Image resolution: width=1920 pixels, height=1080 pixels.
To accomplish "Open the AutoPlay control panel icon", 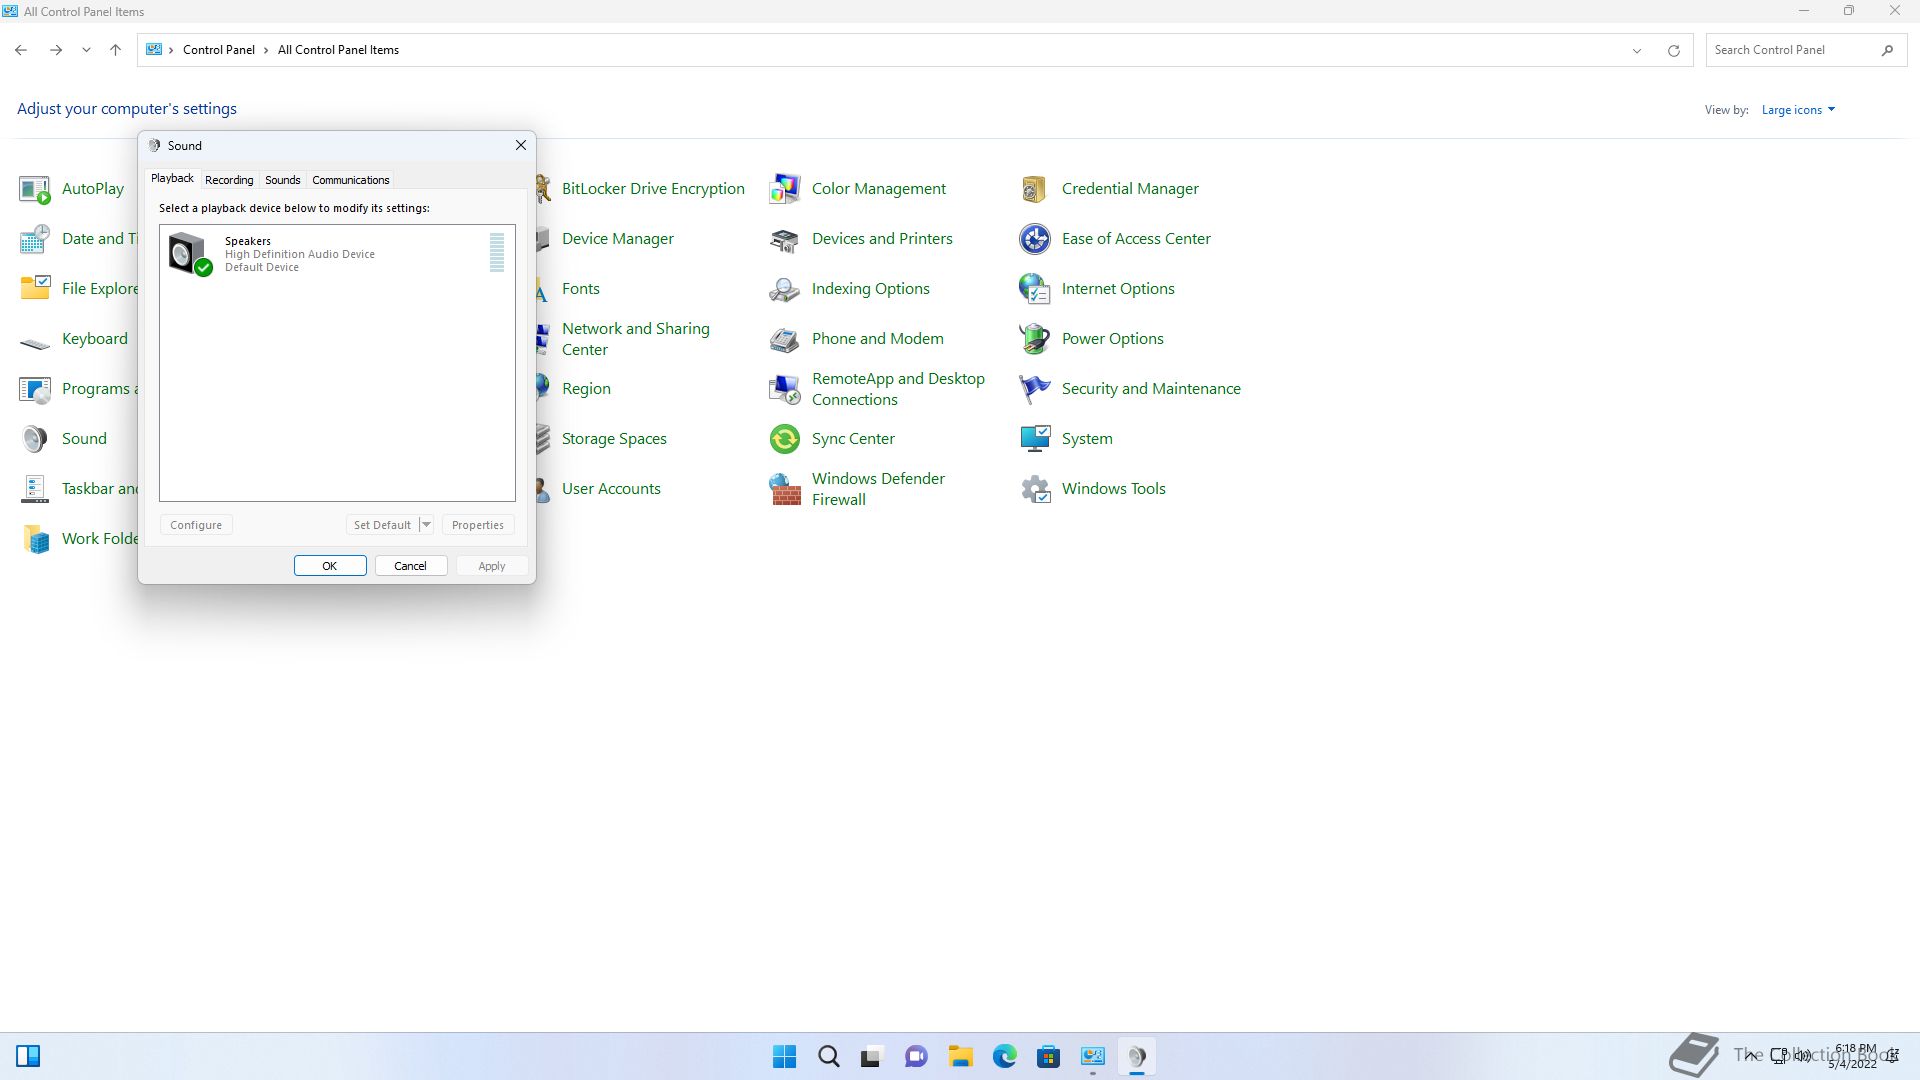I will click(x=35, y=189).
